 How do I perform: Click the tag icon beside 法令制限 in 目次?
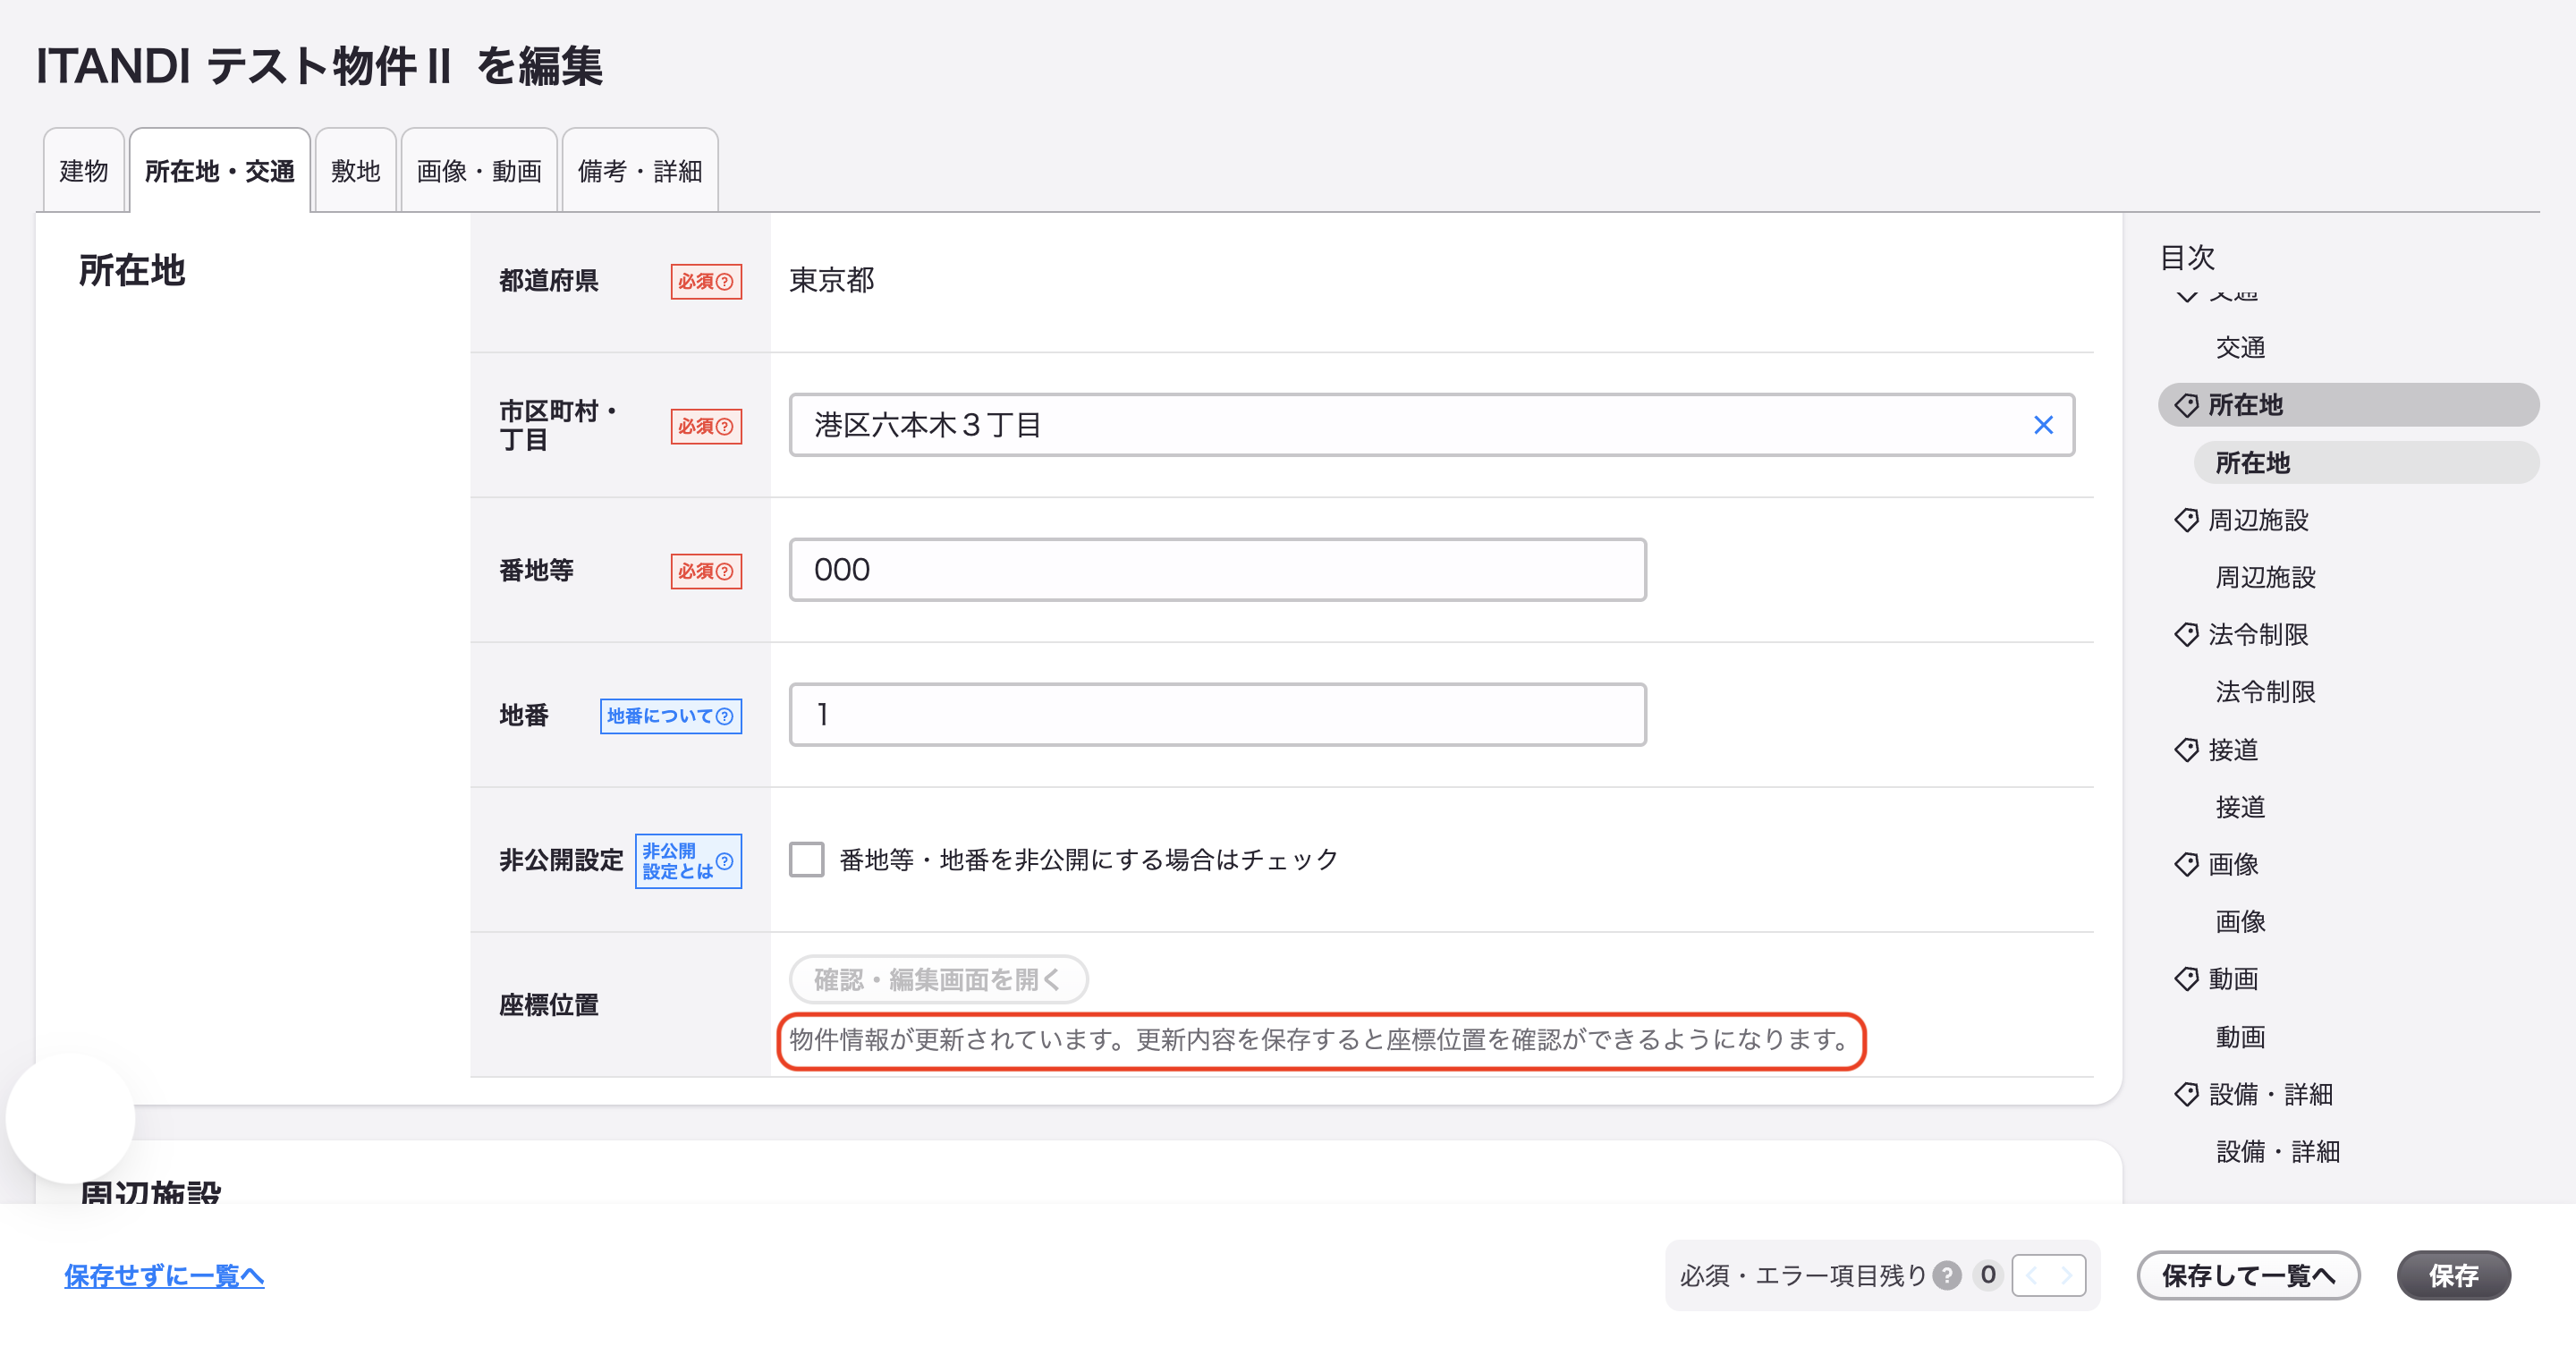[2186, 634]
